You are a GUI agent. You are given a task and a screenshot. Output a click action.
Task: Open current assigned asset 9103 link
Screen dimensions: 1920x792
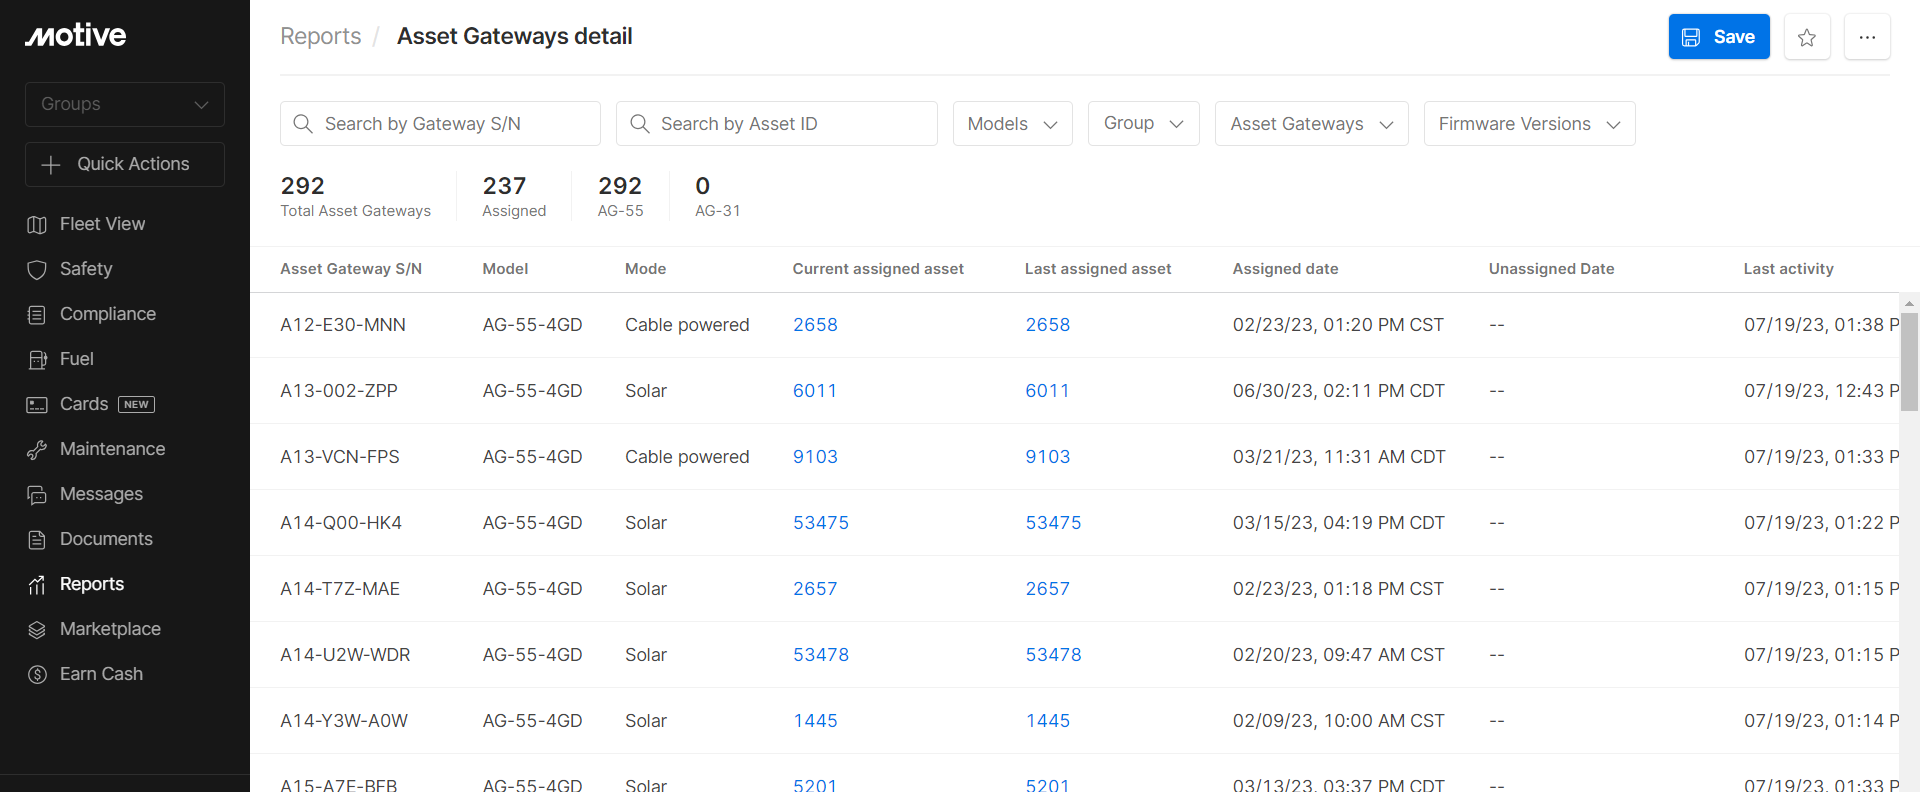[x=815, y=457]
